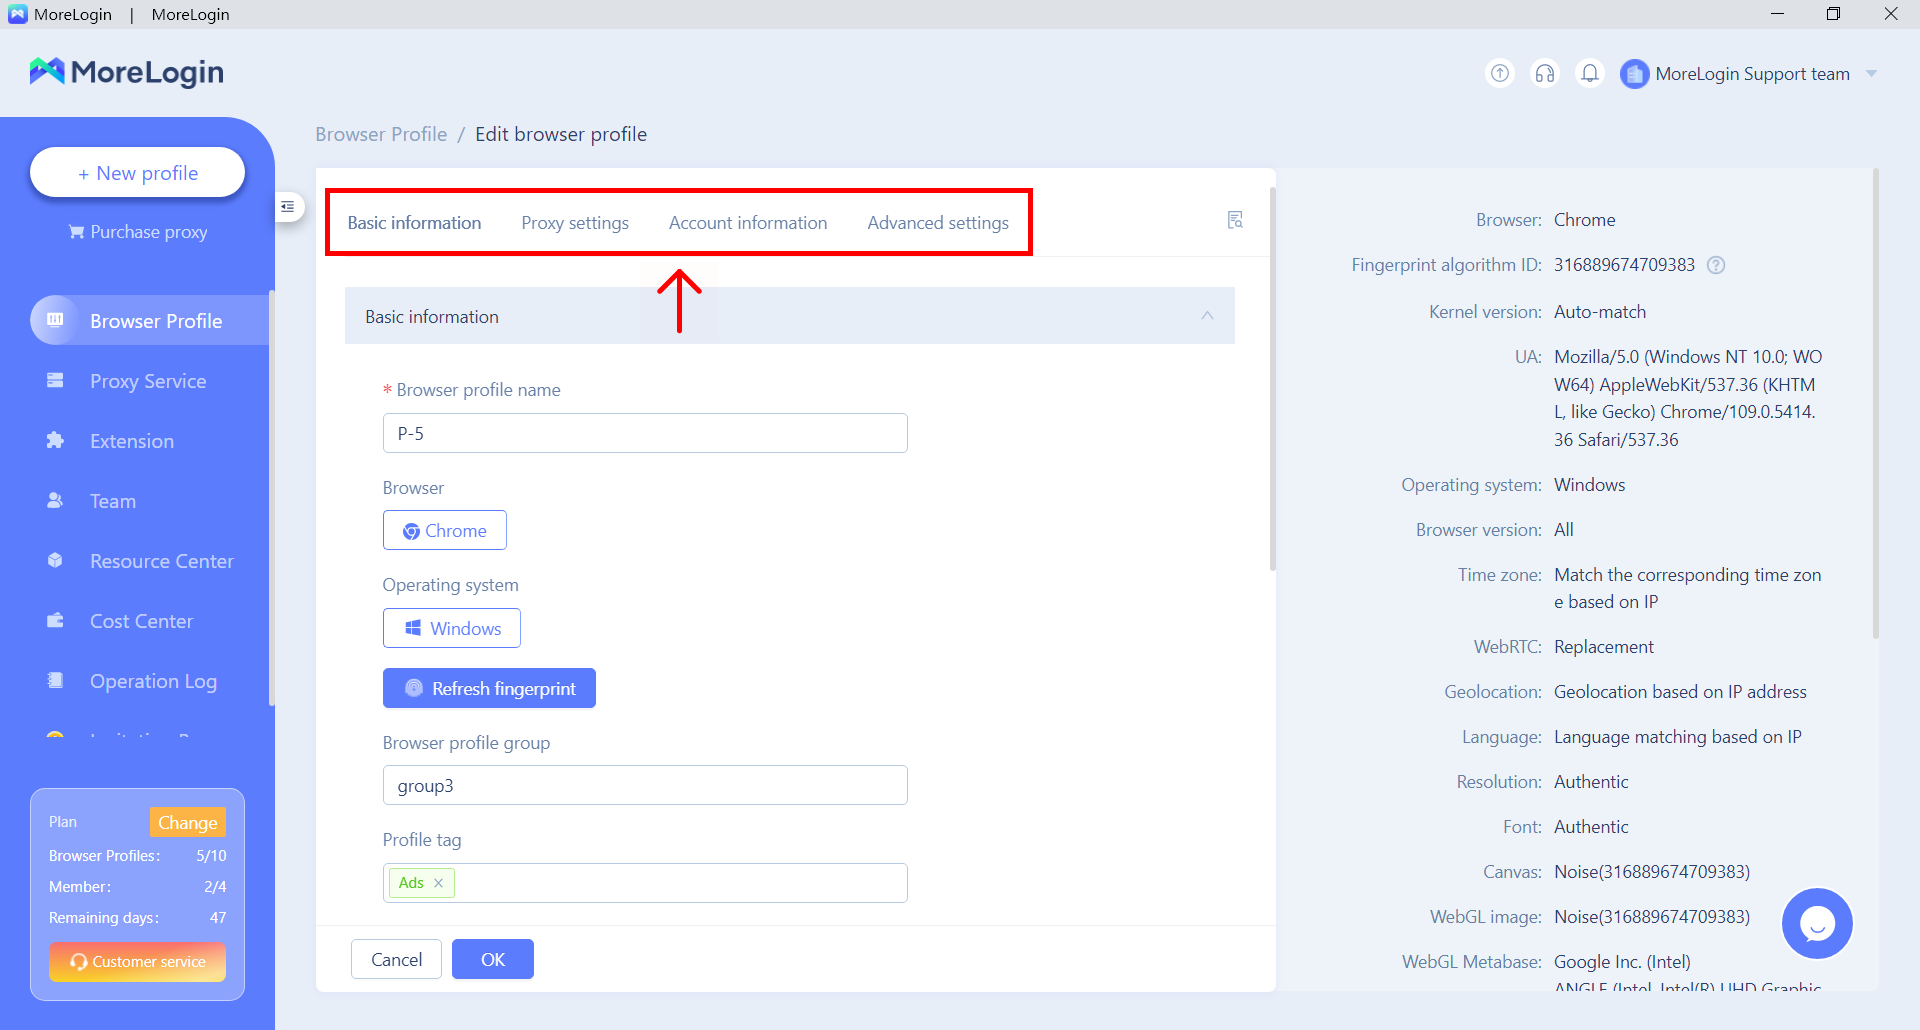Focus the Browser profile name field

pyautogui.click(x=645, y=433)
